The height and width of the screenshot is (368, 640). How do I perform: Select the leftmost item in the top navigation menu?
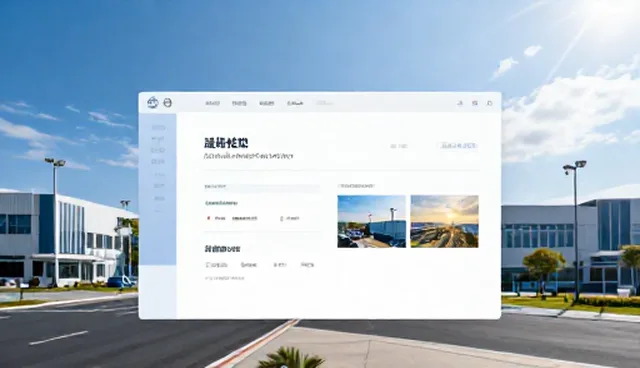click(x=212, y=103)
